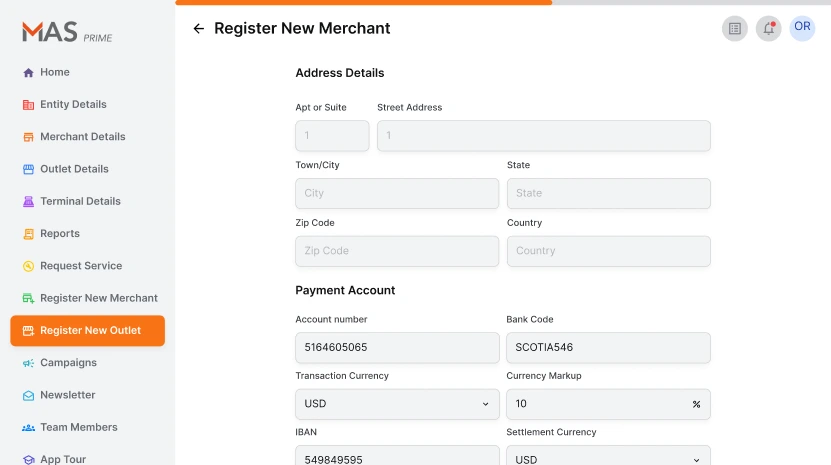The height and width of the screenshot is (465, 831).
Task: Click the Bank Code input field
Action: click(x=608, y=348)
